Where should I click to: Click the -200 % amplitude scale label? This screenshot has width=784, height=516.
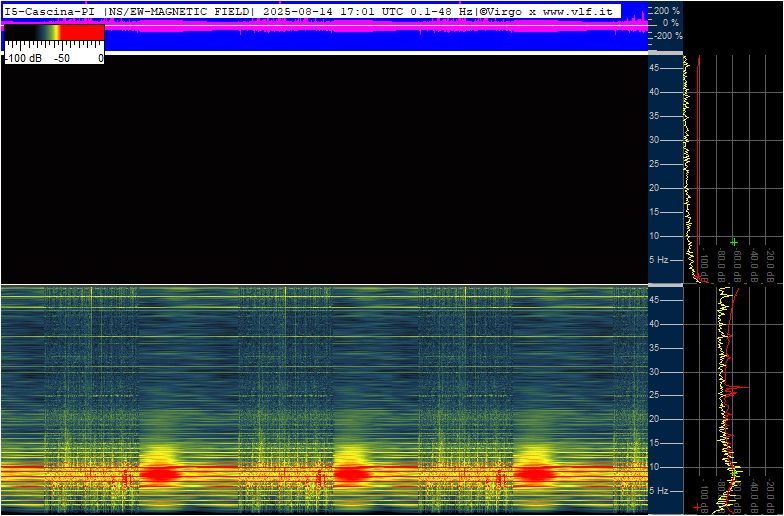pos(666,36)
